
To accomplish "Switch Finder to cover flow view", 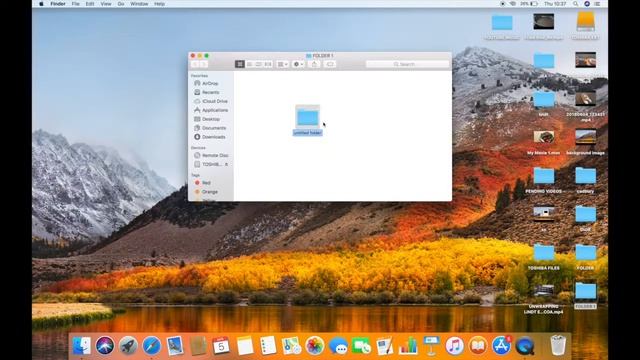I will coord(268,64).
